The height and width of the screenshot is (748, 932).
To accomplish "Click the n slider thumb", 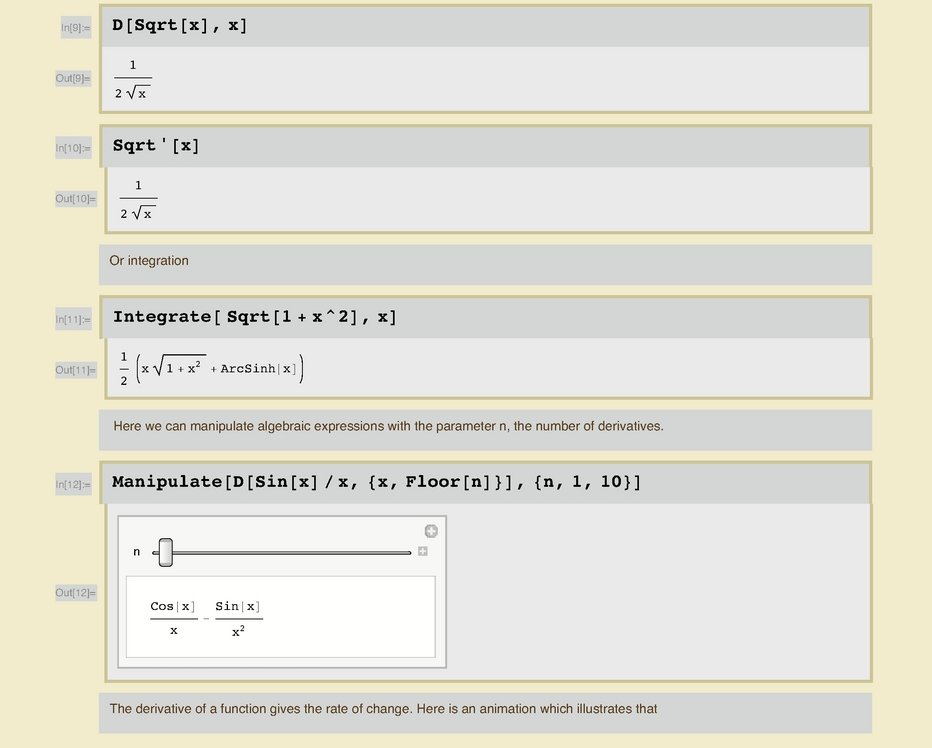I will pyautogui.click(x=166, y=552).
